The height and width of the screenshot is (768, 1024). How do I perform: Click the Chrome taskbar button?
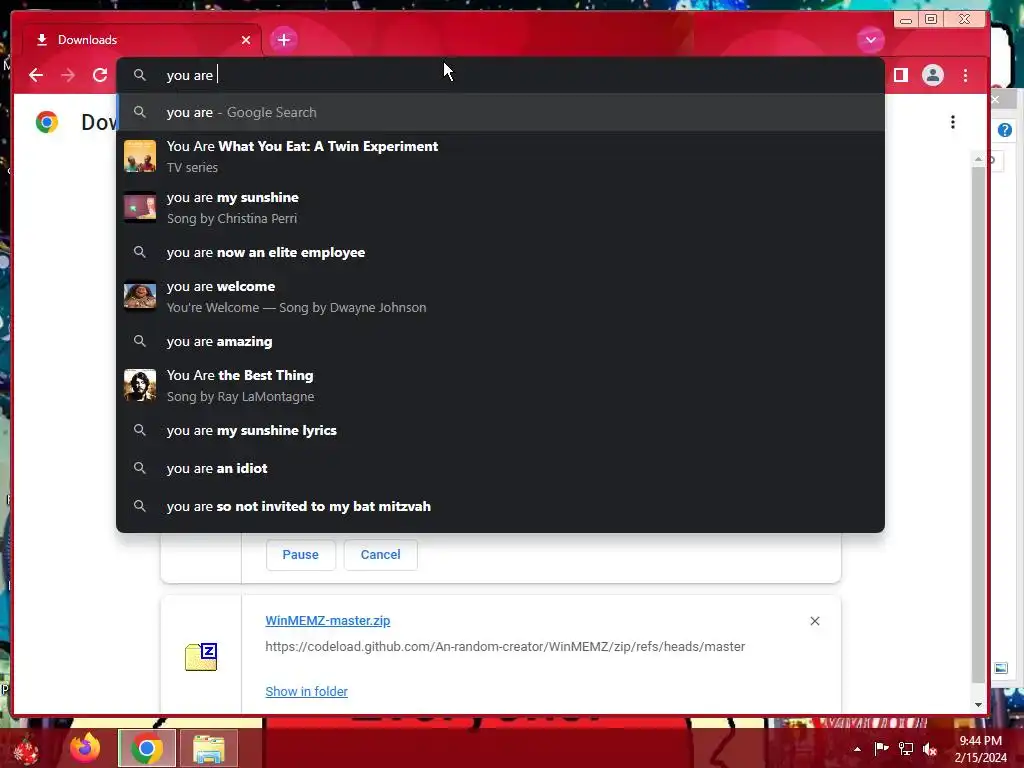[146, 748]
